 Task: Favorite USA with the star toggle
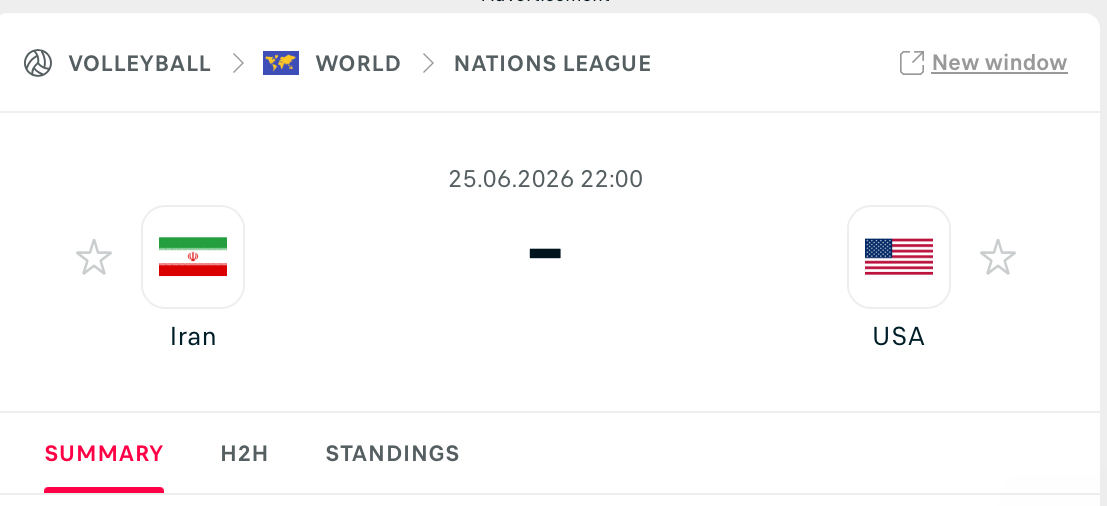coord(997,257)
